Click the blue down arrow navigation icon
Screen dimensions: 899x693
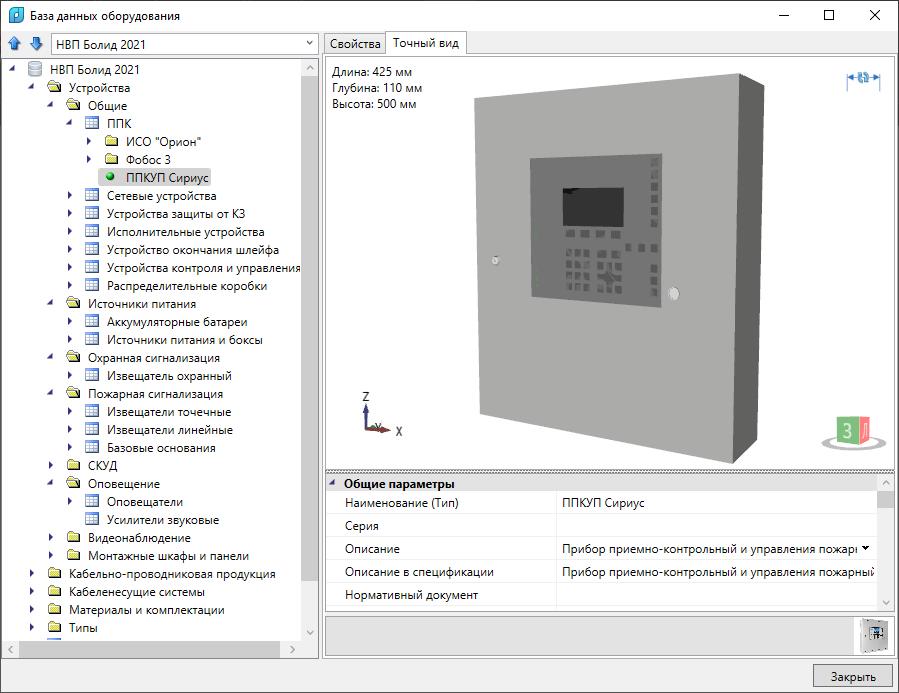point(36,44)
